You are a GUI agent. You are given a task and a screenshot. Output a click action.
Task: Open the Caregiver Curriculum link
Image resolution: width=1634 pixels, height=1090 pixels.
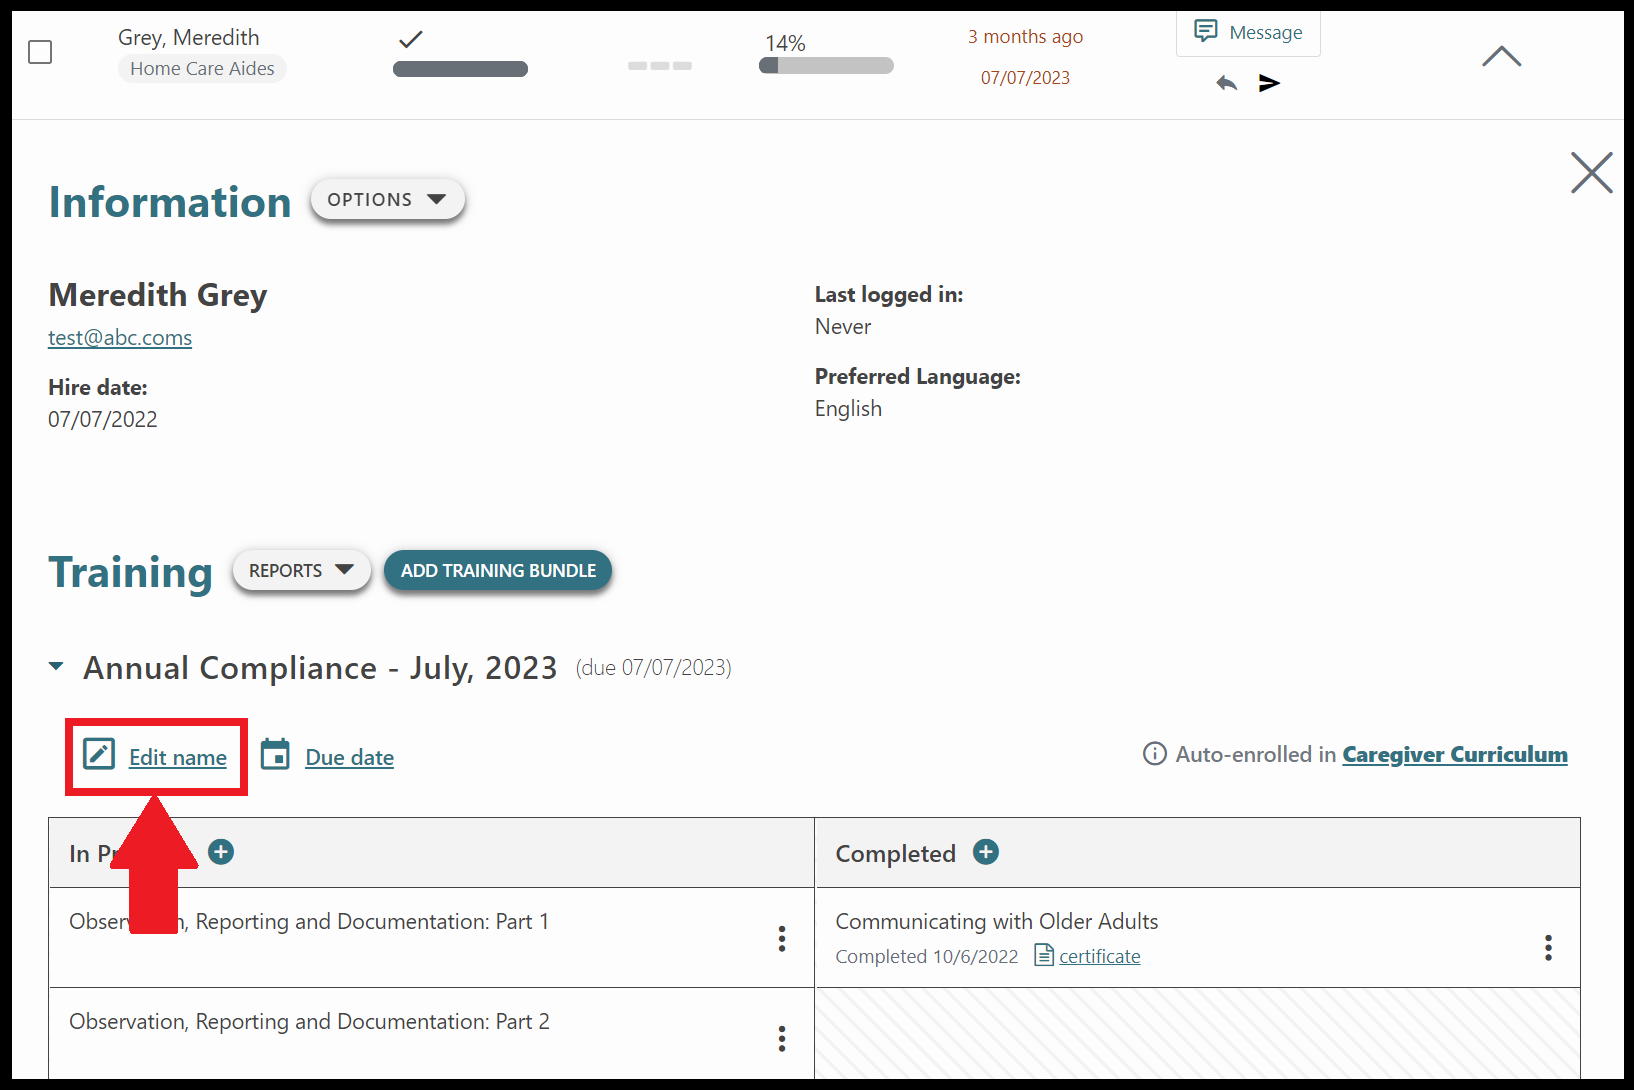tap(1454, 755)
